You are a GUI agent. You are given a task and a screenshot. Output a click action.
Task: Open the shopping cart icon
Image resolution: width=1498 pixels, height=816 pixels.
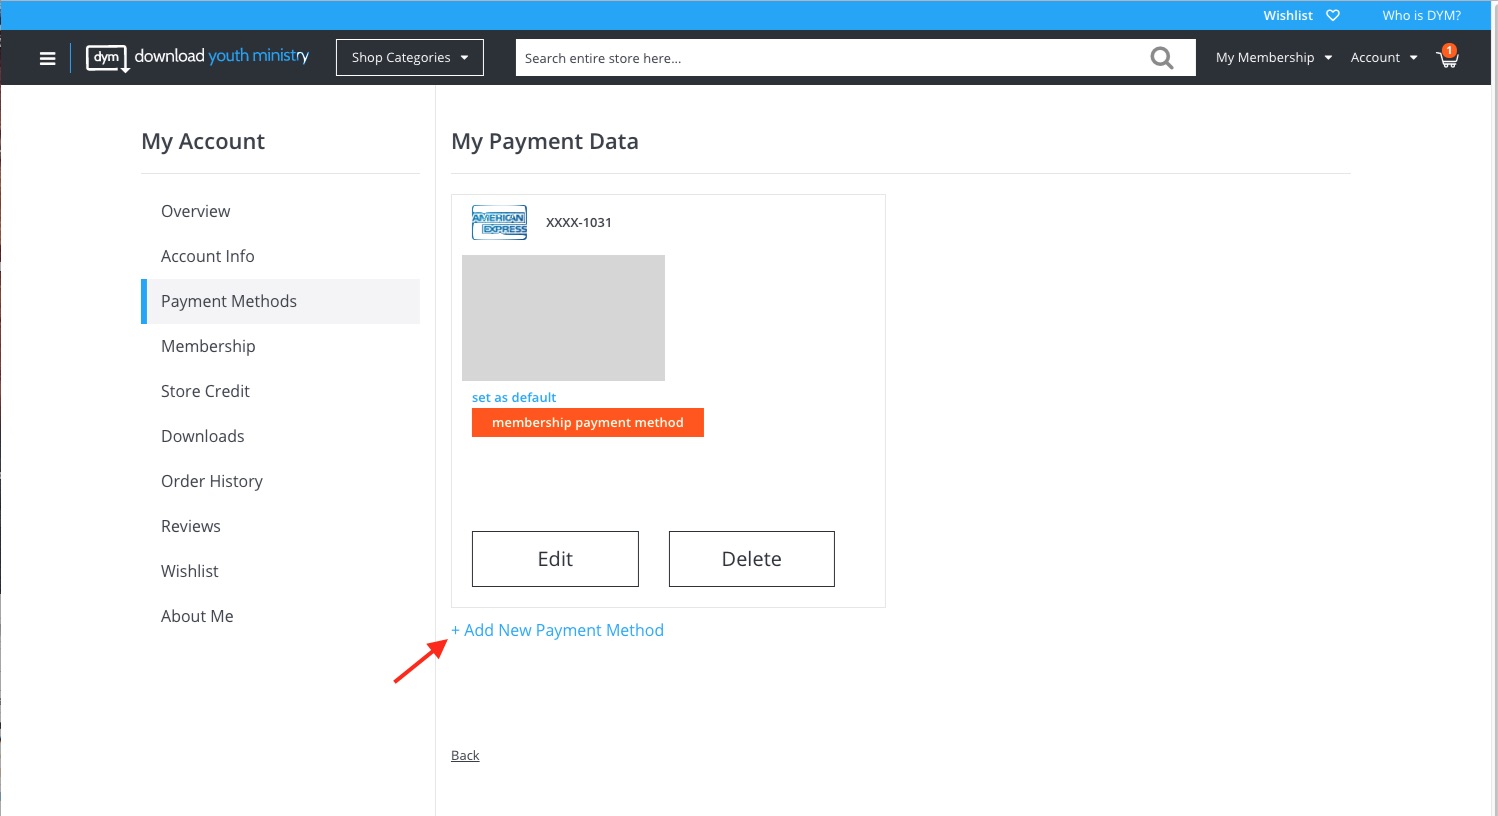pyautogui.click(x=1447, y=57)
